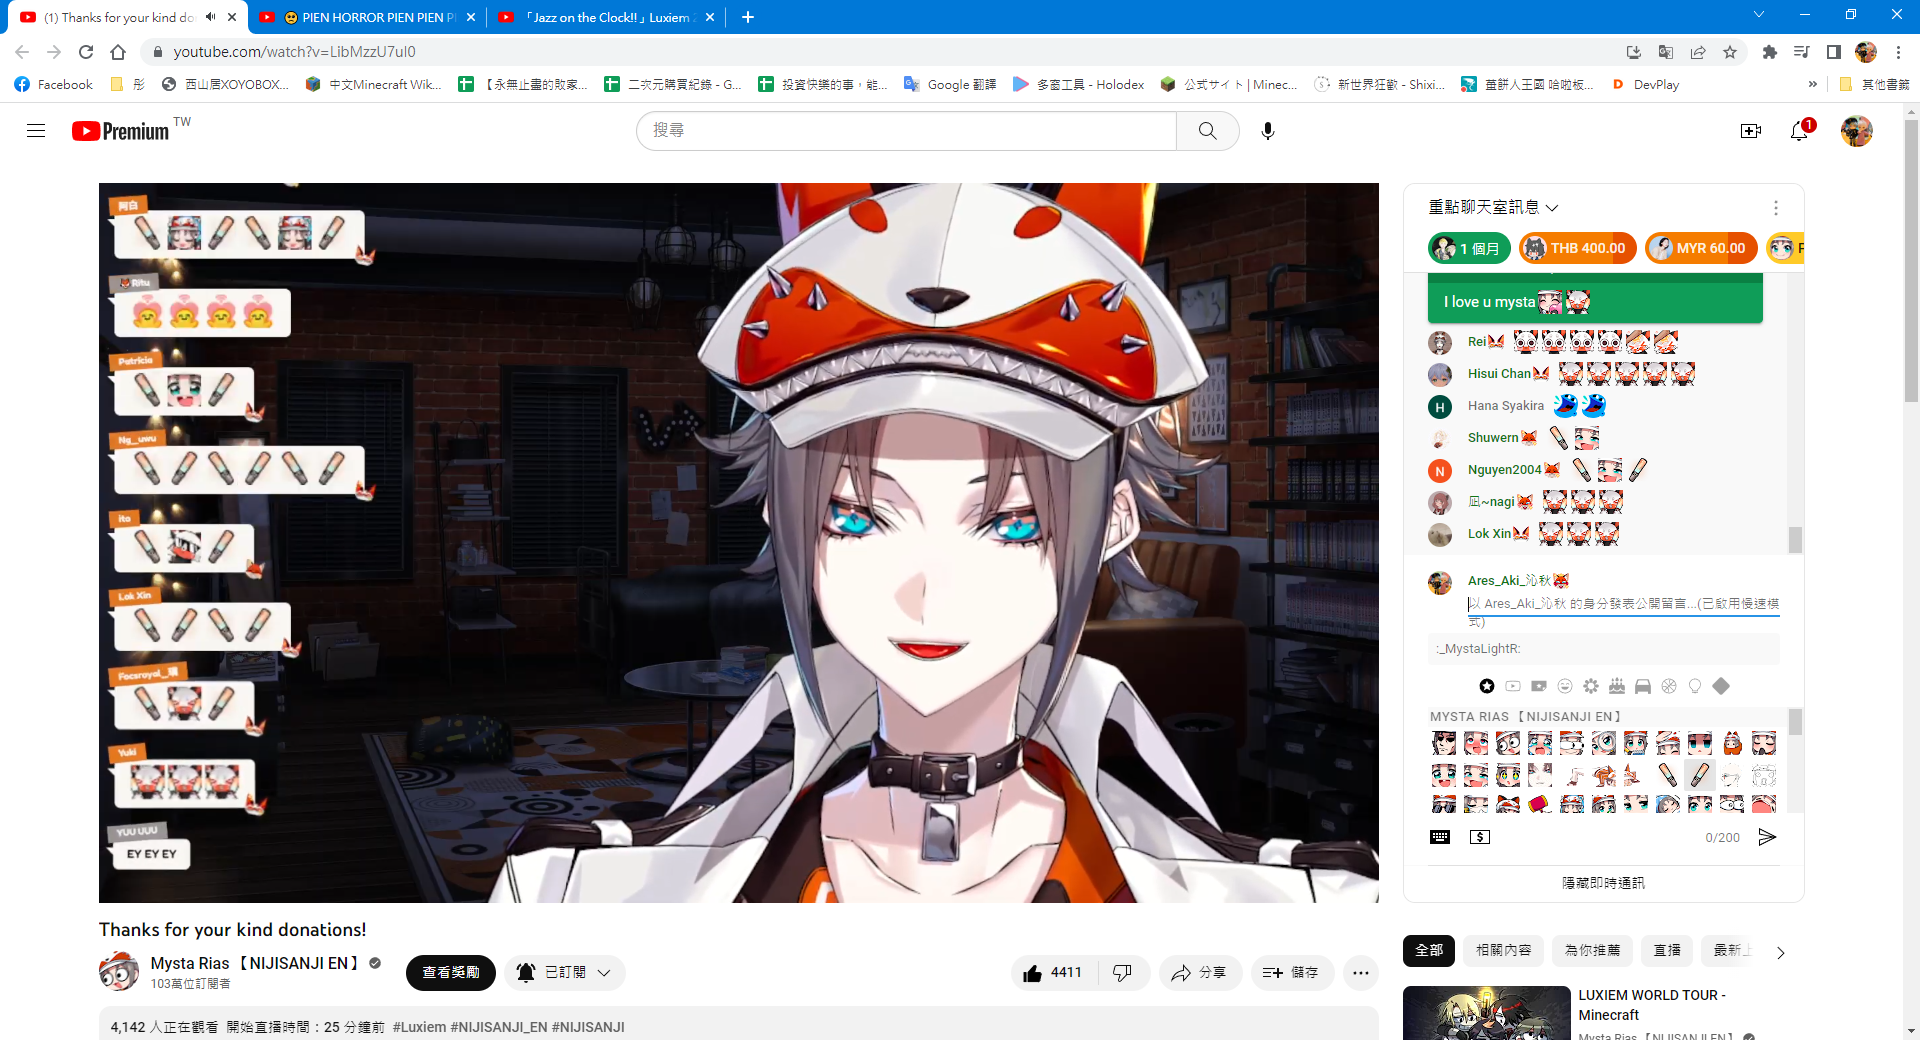Open the Create video icon
This screenshot has height=1040, width=1920.
tap(1750, 131)
